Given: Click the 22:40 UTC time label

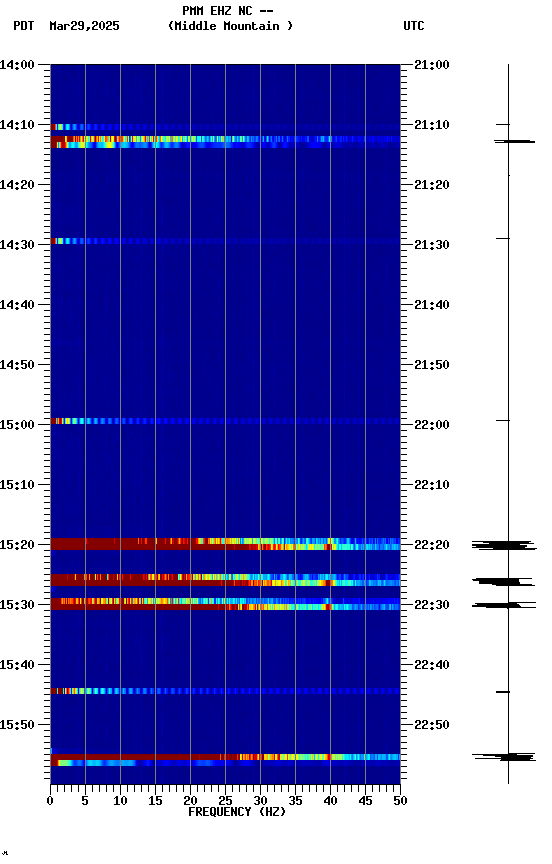Looking at the screenshot, I should [x=432, y=665].
